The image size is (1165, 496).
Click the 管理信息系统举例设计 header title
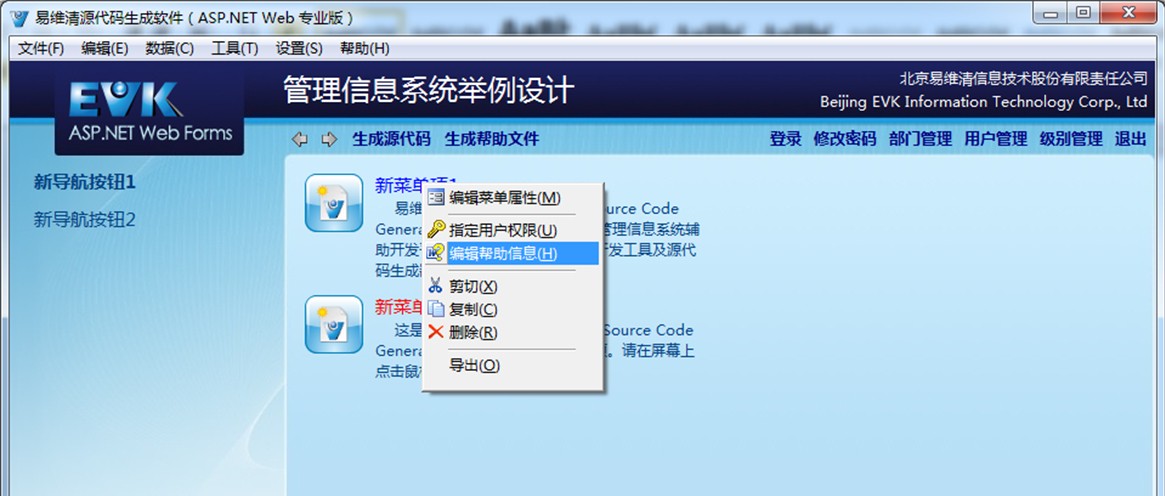click(429, 91)
